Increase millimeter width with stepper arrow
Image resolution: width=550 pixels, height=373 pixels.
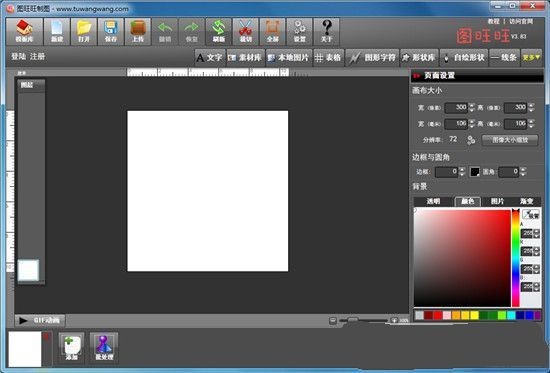(471, 121)
